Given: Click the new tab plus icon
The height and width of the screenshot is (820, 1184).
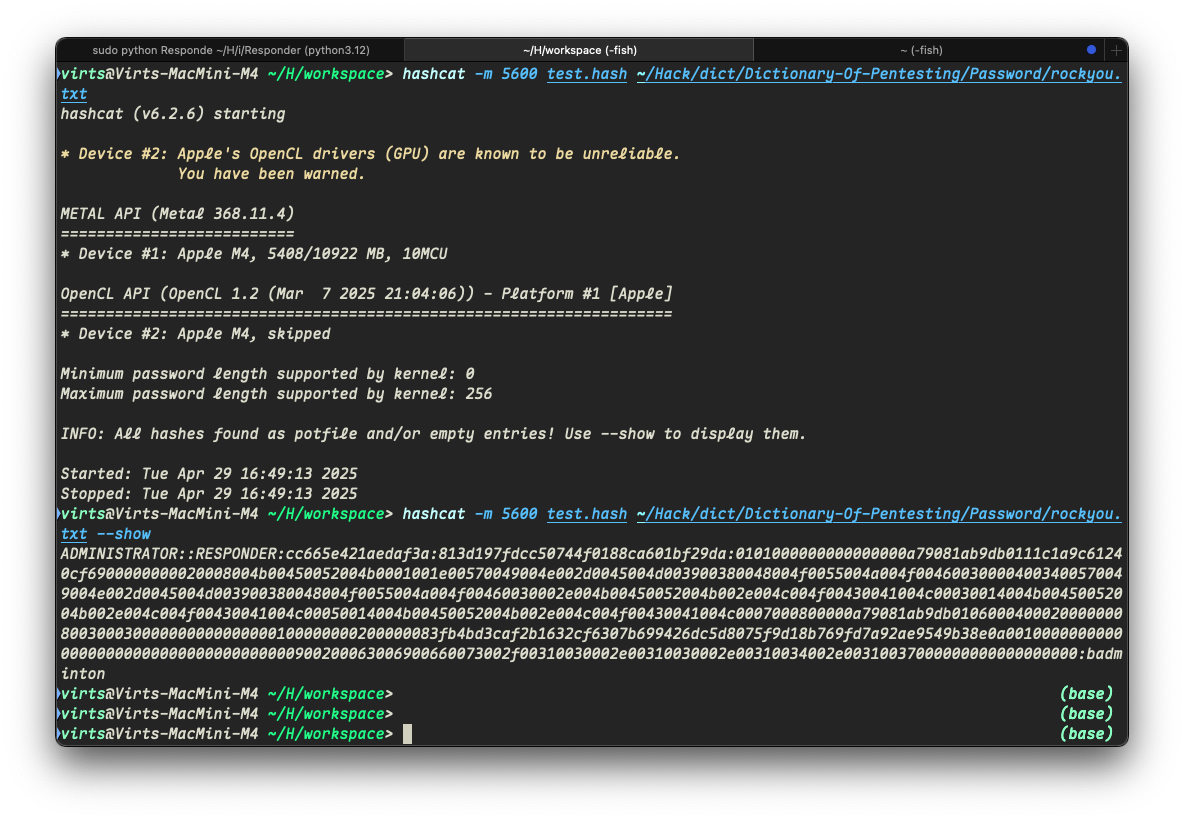Looking at the screenshot, I should point(1116,50).
